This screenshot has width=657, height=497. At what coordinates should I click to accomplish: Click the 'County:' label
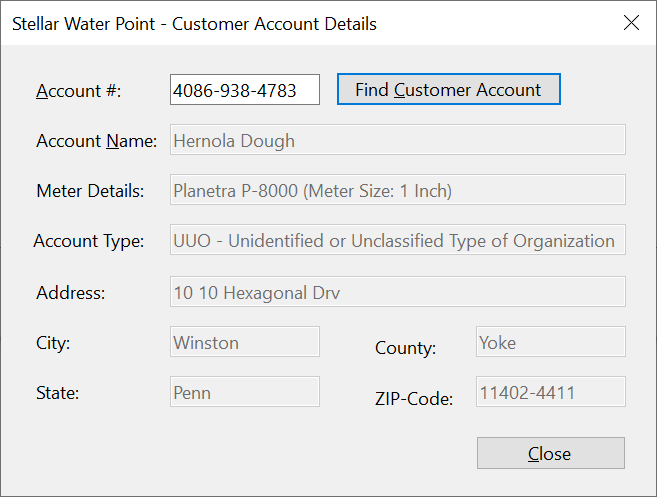[406, 348]
